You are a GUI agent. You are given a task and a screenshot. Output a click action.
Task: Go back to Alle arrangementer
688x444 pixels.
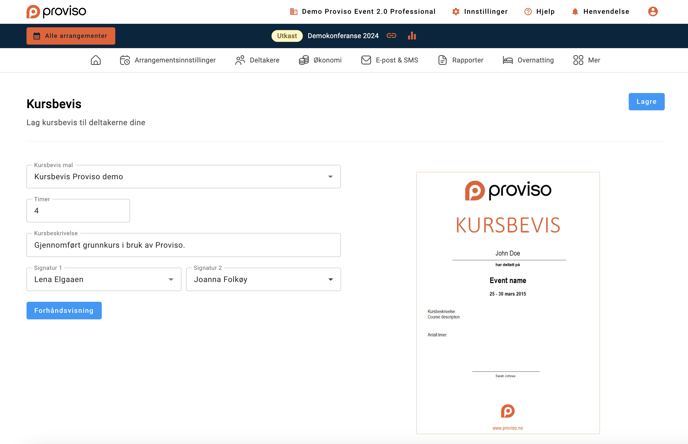[x=71, y=36]
